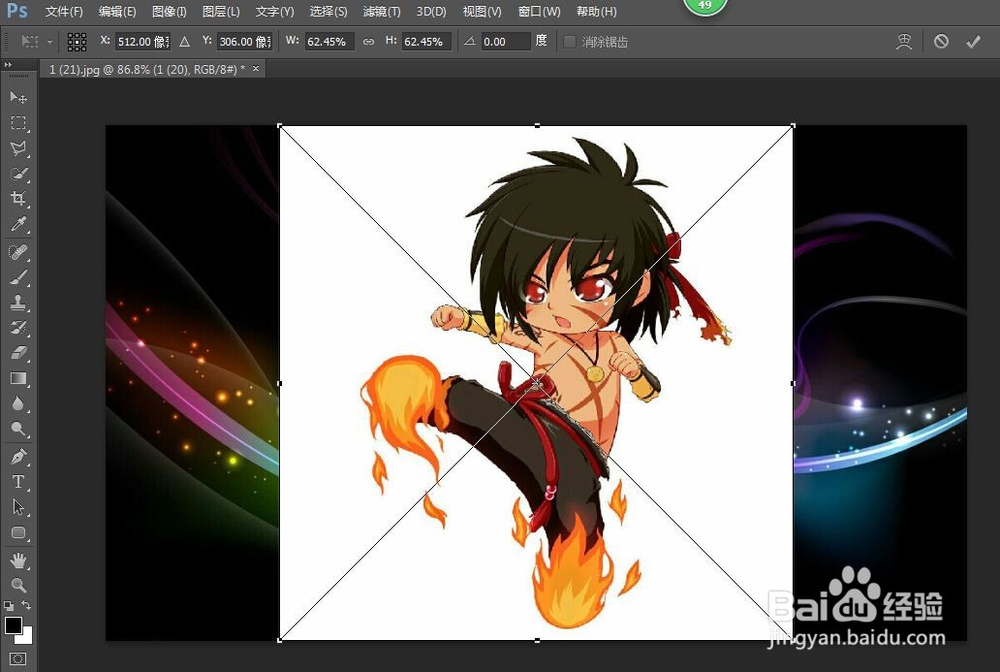This screenshot has width=1000, height=672.
Task: Open the 滤镜(T) menu
Action: [381, 11]
